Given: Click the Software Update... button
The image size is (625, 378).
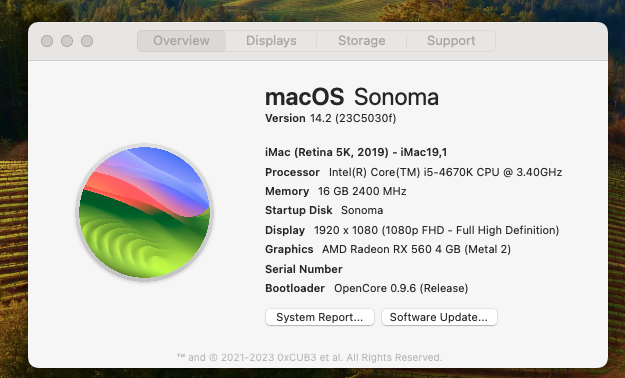Looking at the screenshot, I should [439, 317].
